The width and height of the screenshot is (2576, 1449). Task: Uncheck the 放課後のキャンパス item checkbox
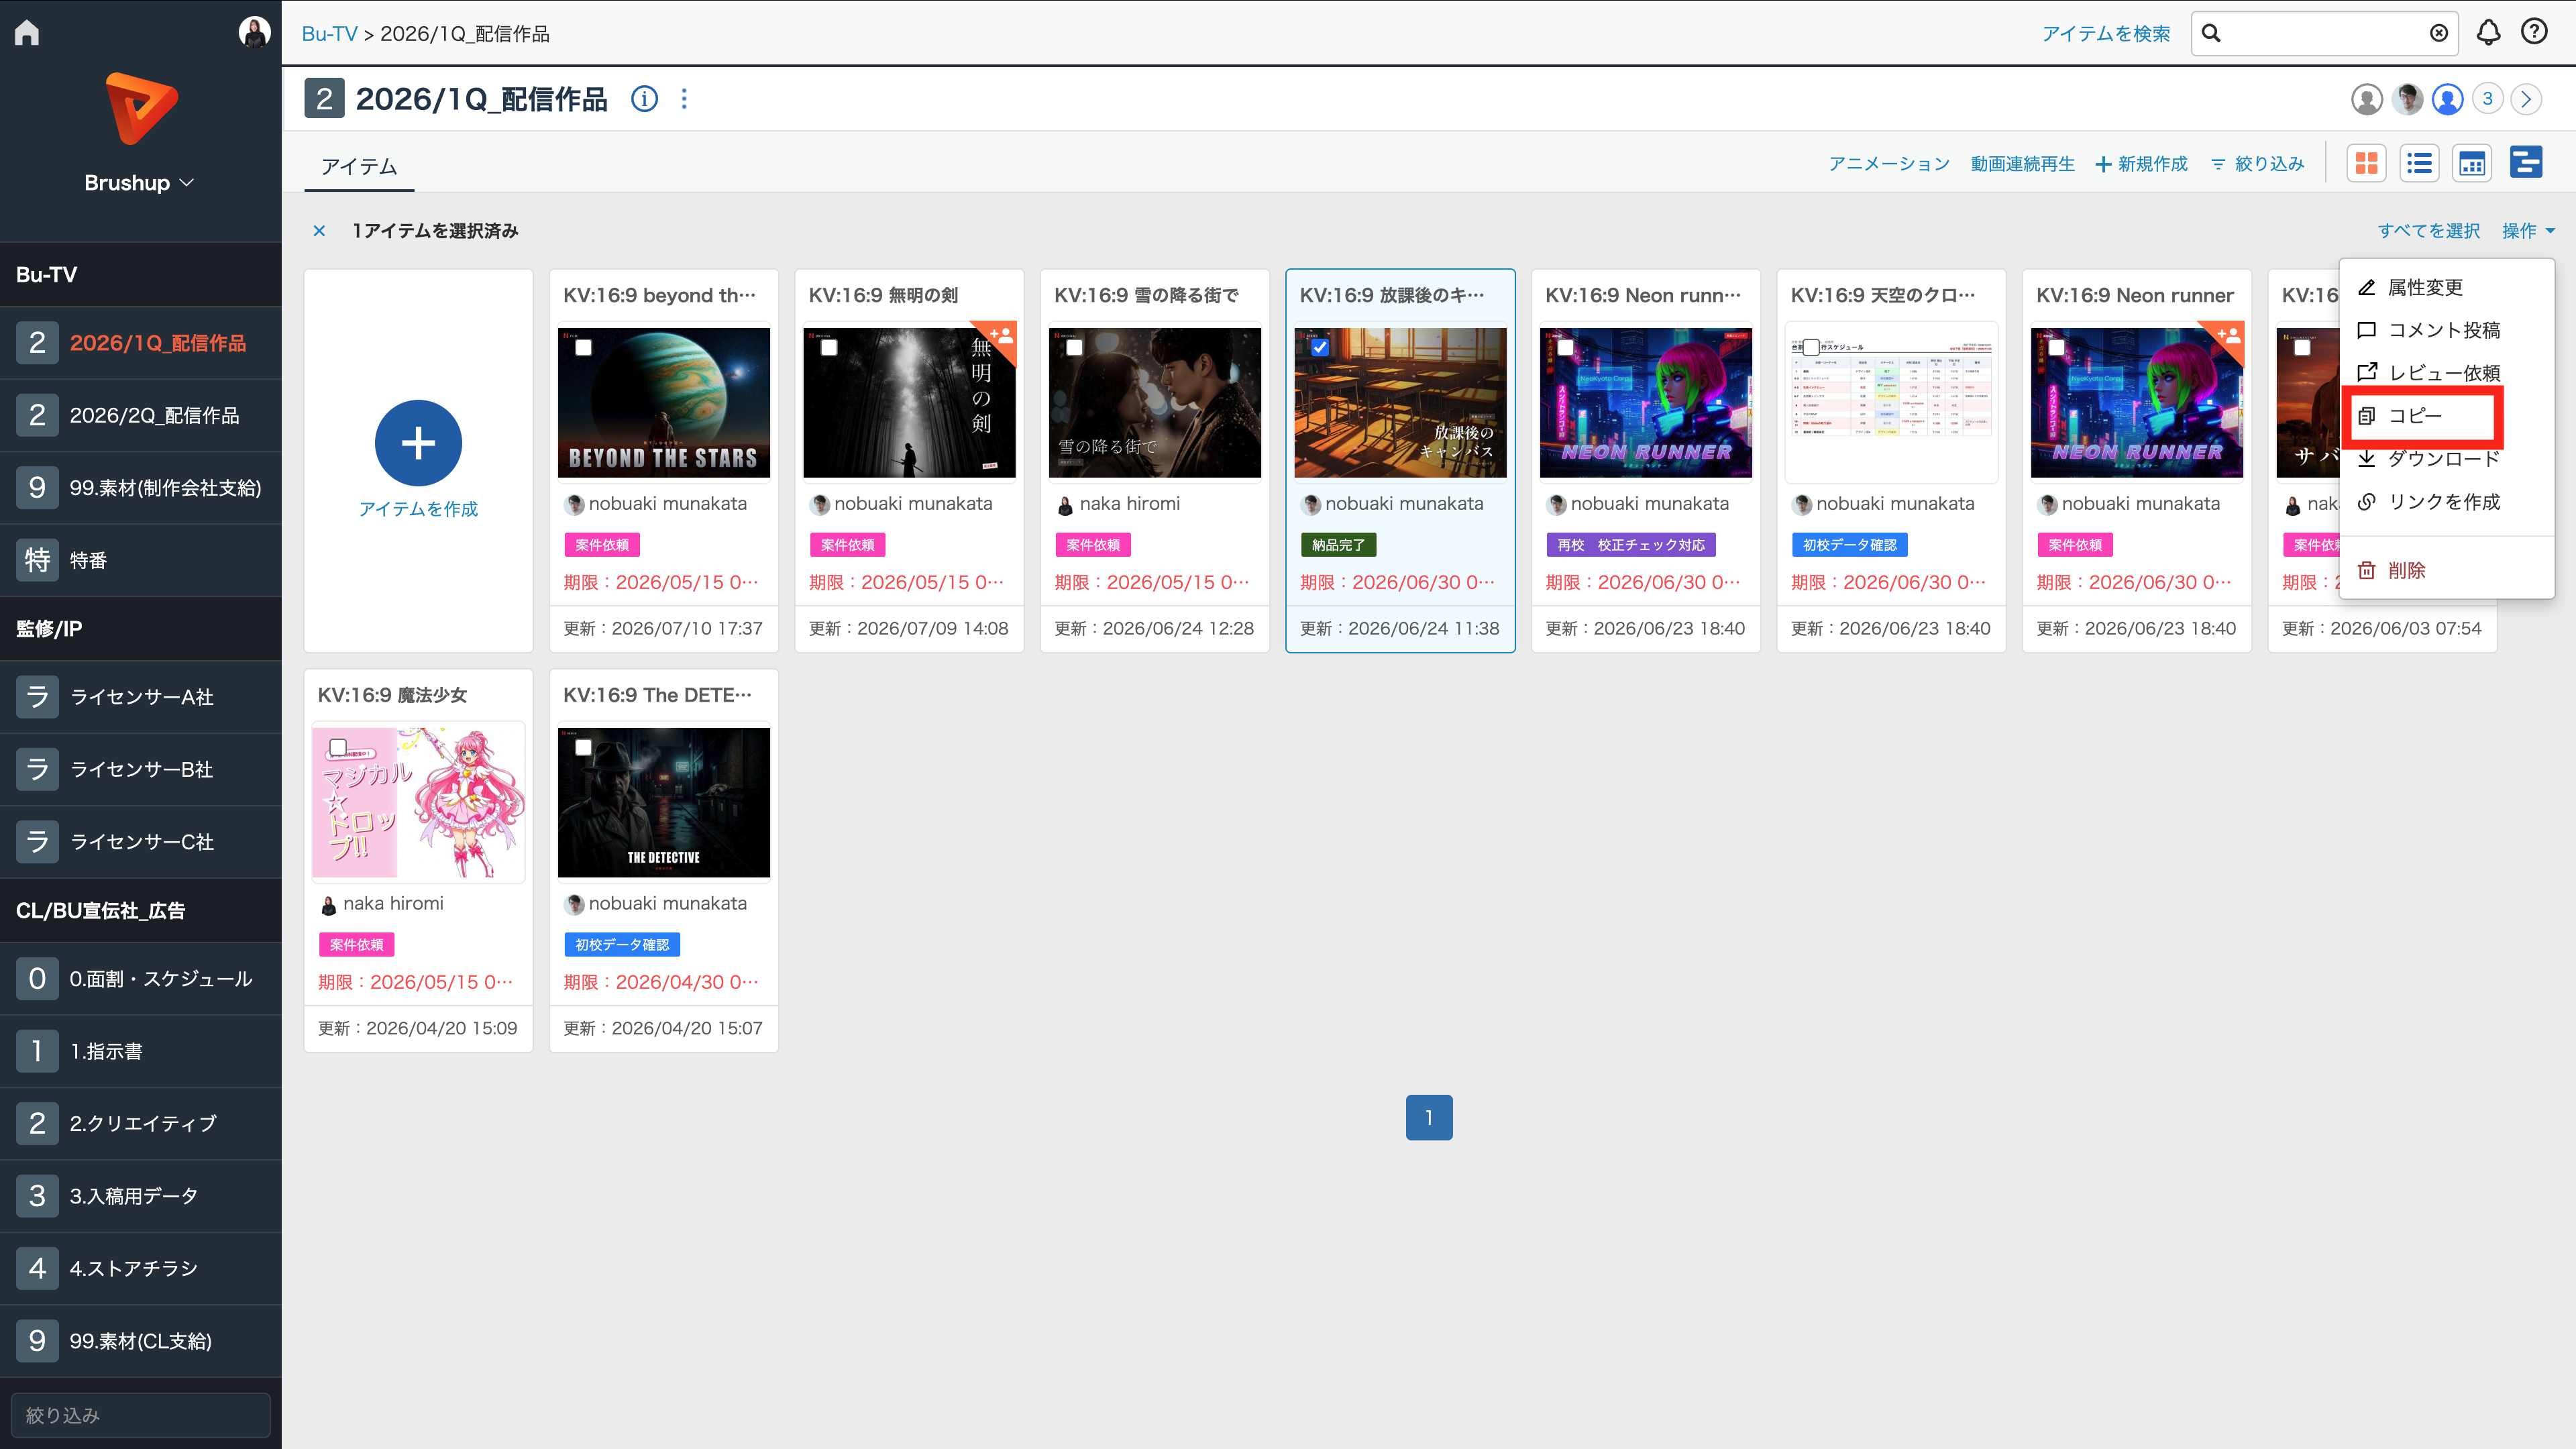[x=1320, y=347]
